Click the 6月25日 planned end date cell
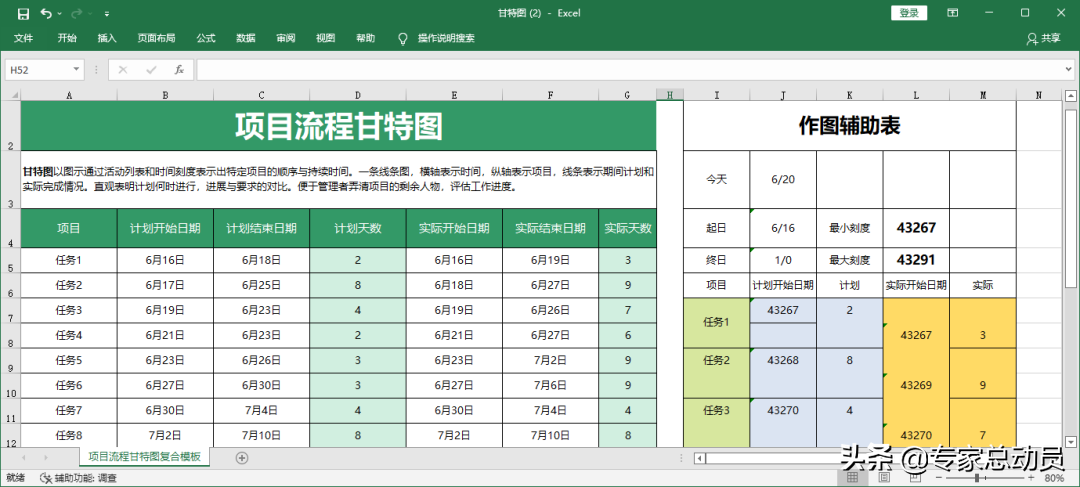This screenshot has width=1080, height=487. tap(262, 285)
